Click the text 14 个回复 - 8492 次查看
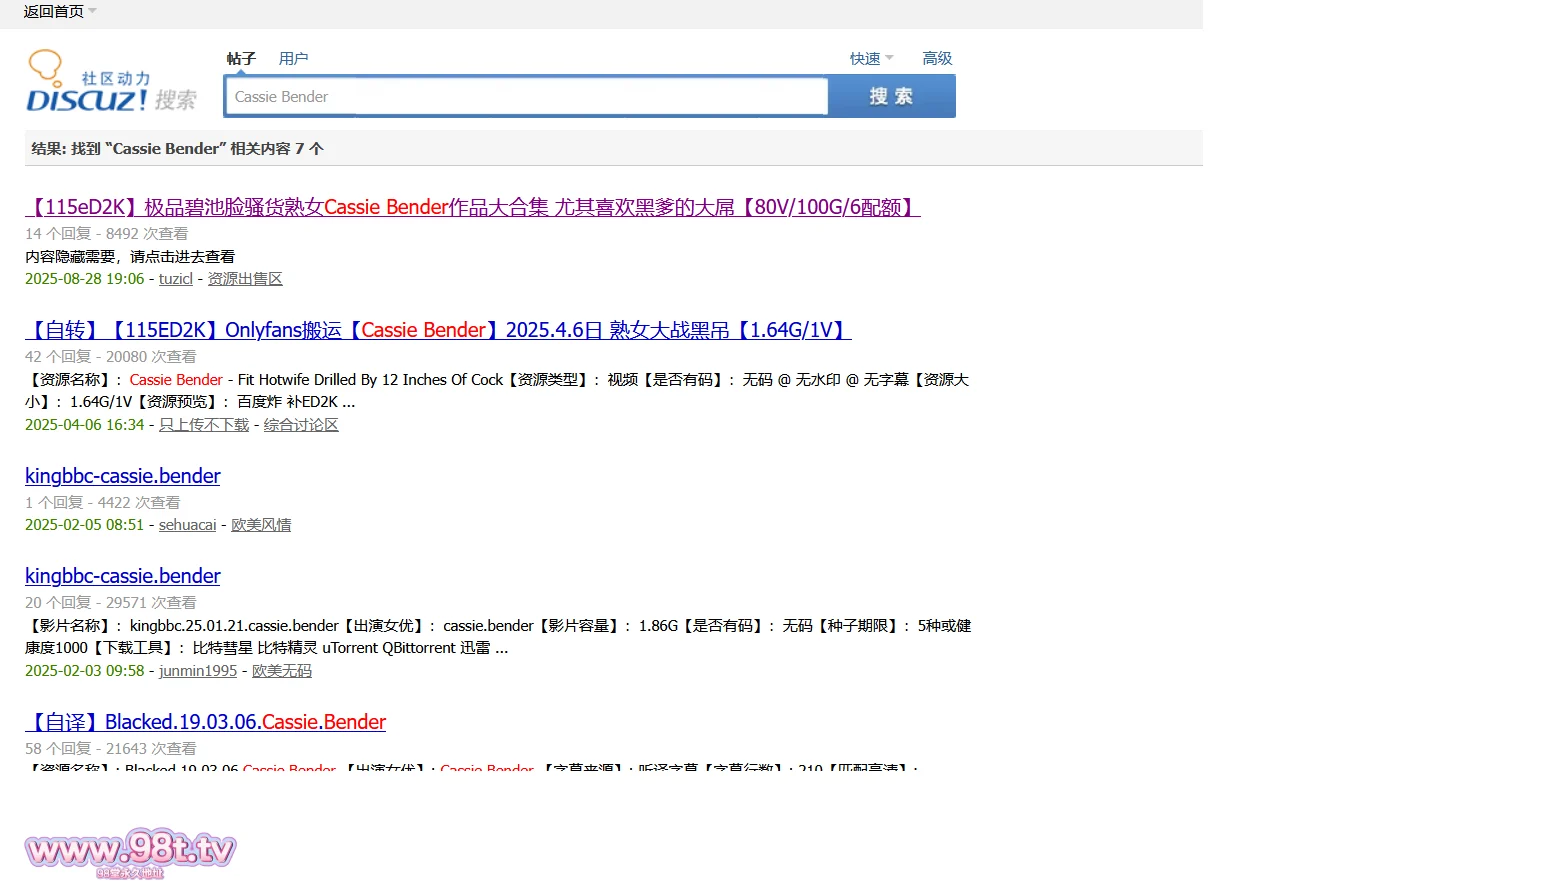Image resolution: width=1542 pixels, height=888 pixels. click(107, 234)
